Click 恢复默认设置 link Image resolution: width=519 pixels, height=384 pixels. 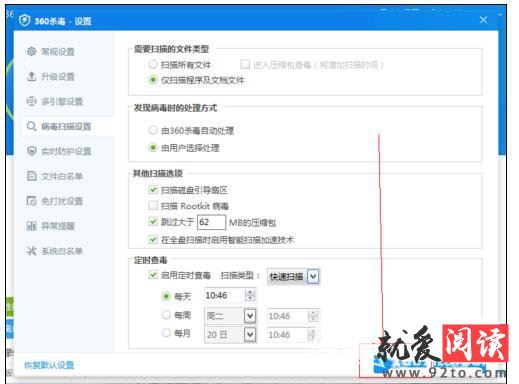(x=49, y=365)
